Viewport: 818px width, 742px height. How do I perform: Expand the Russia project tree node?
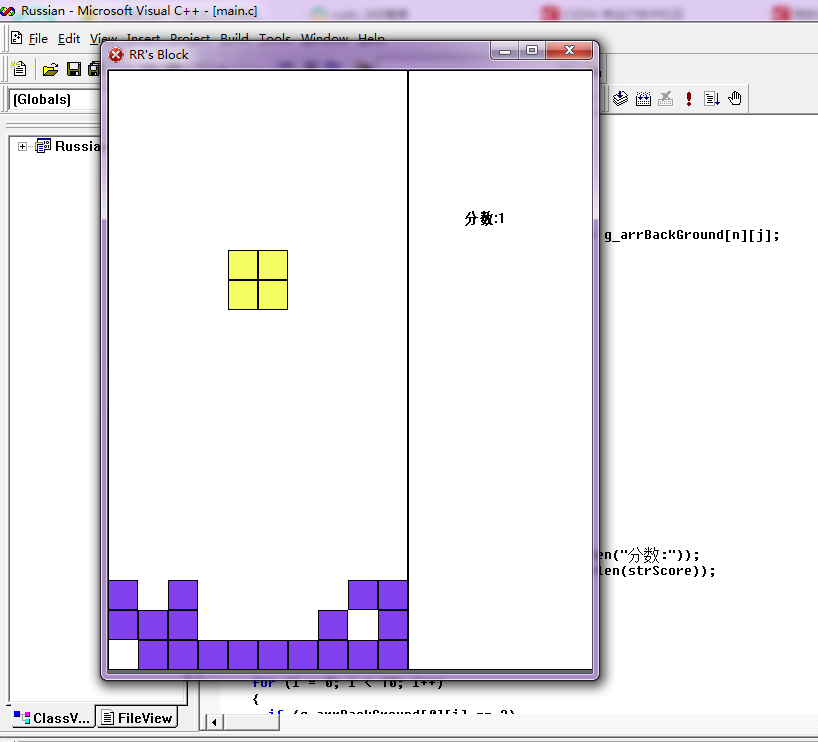click(22, 147)
